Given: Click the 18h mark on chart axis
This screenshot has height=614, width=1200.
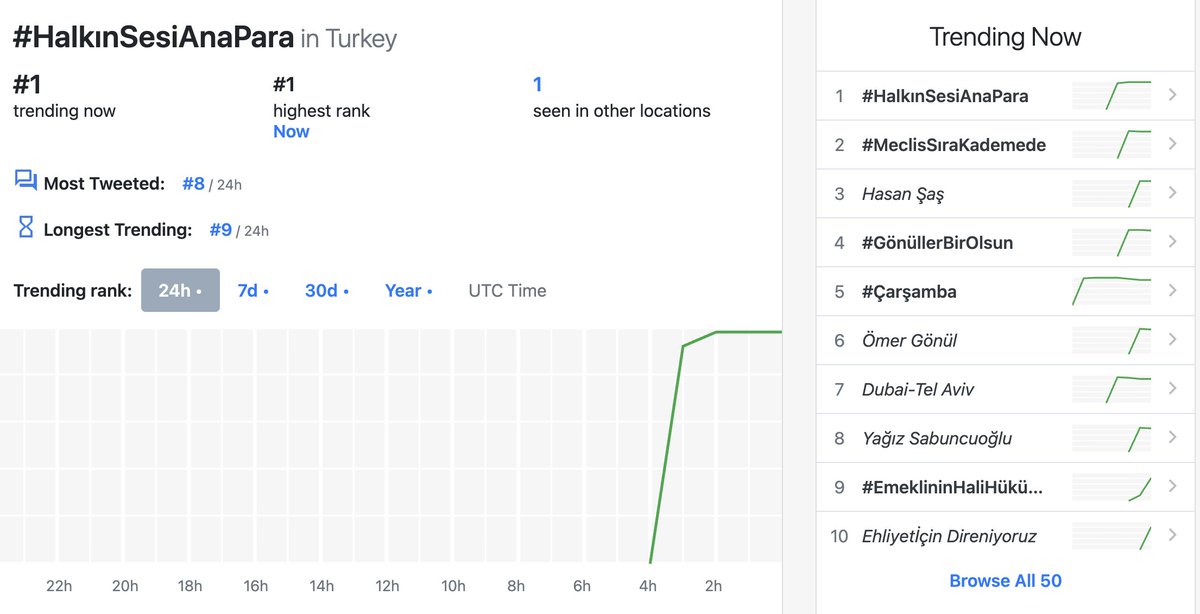Looking at the screenshot, I should tap(190, 586).
